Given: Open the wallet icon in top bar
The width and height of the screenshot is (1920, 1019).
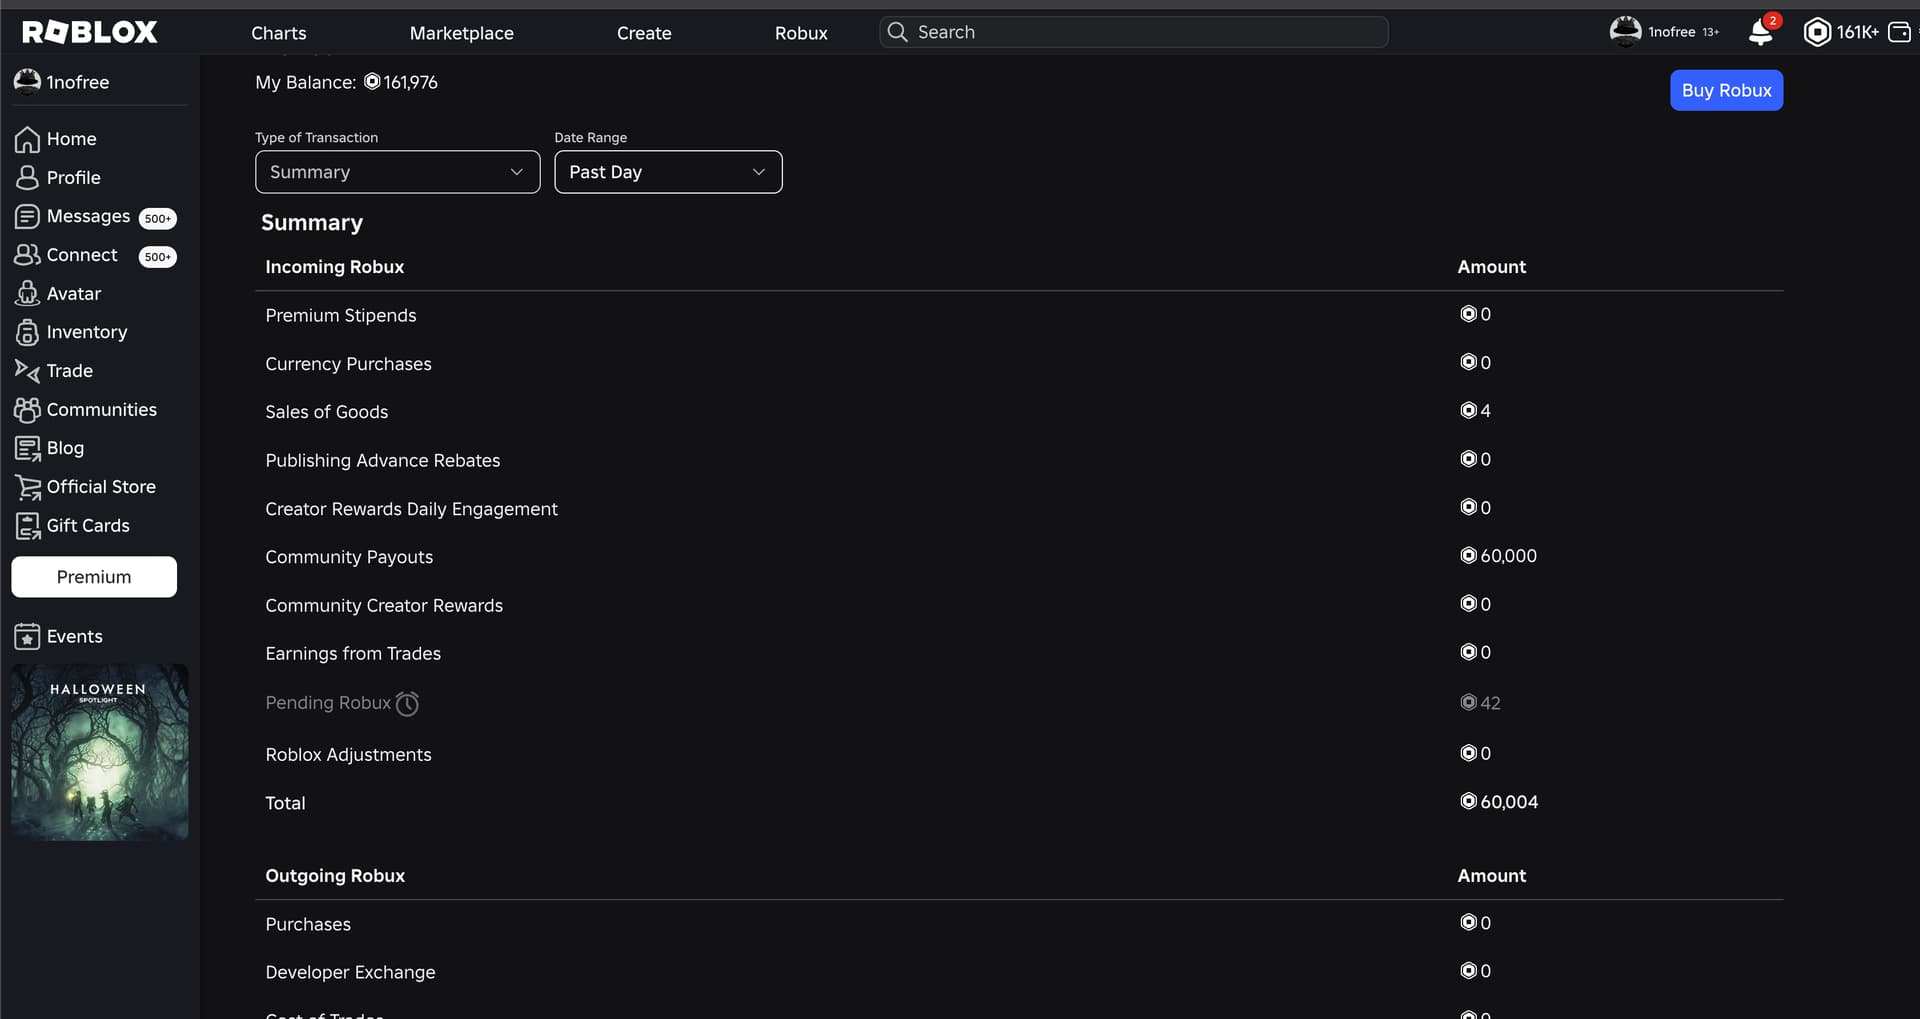Looking at the screenshot, I should [x=1899, y=32].
